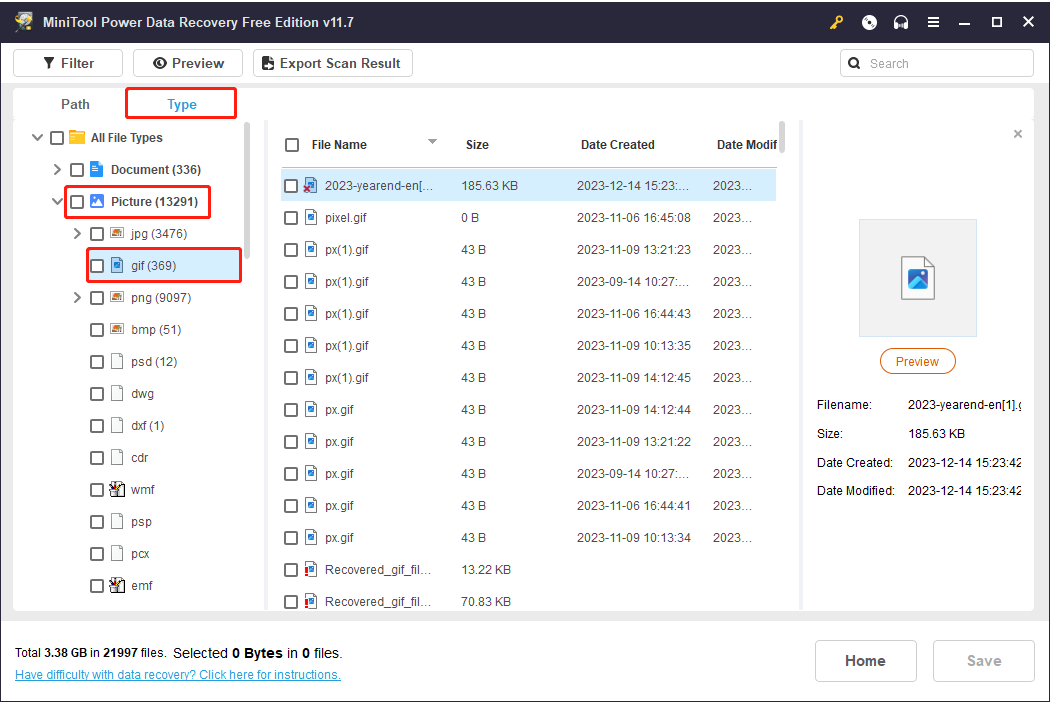Open the Filter button
Image resolution: width=1052 pixels, height=706 pixels.
68,63
